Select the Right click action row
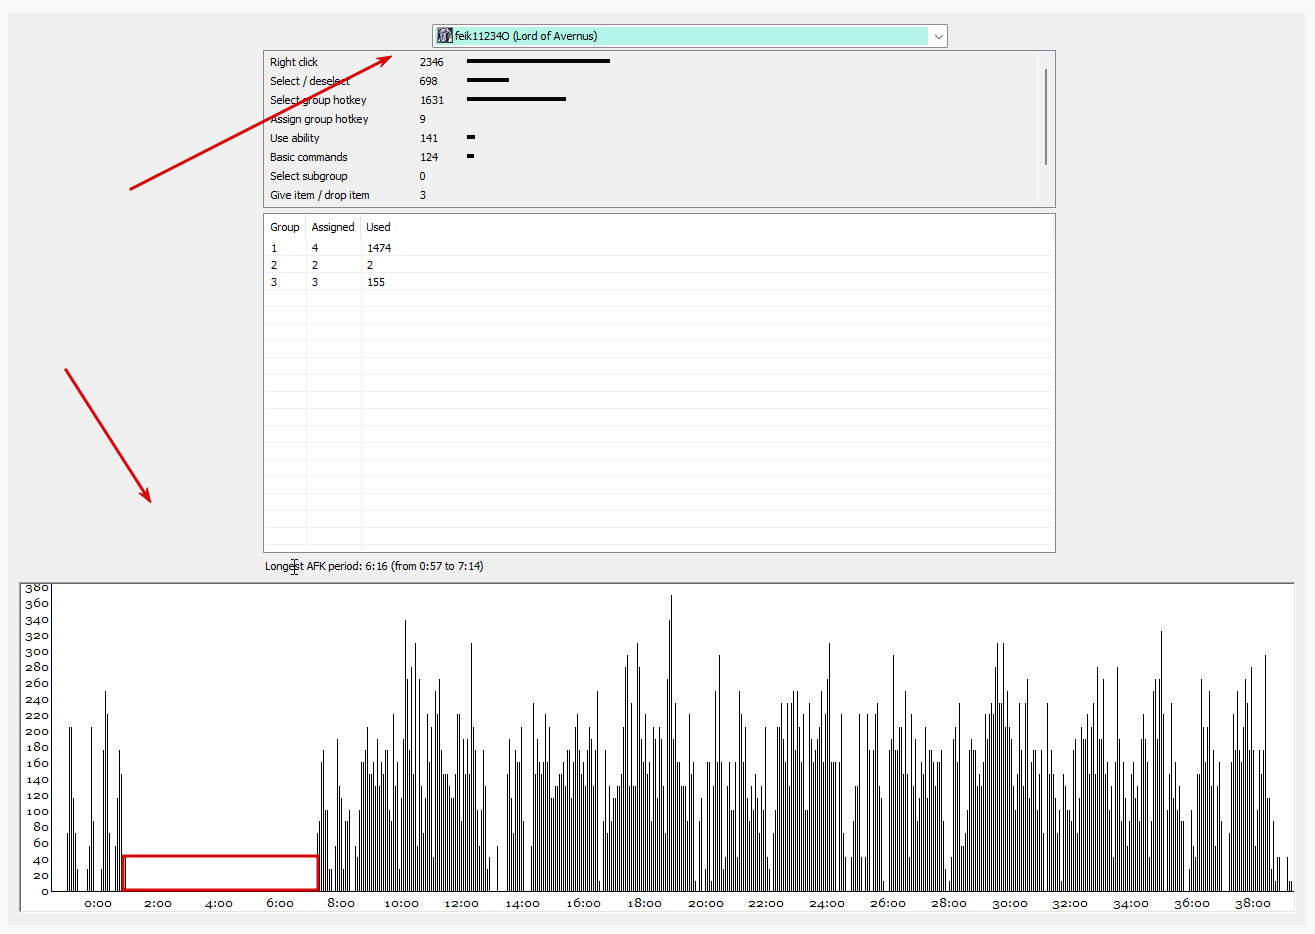 tap(650, 62)
